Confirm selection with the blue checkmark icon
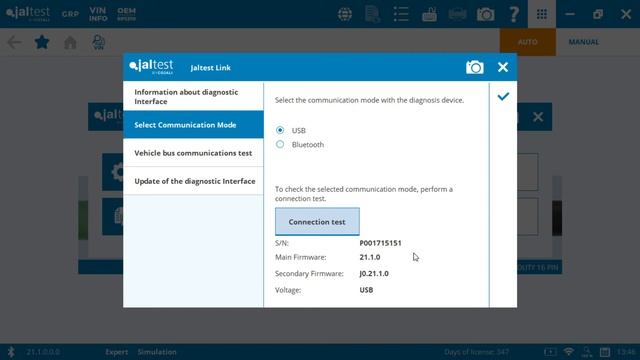This screenshot has height=360, width=640. tap(503, 96)
